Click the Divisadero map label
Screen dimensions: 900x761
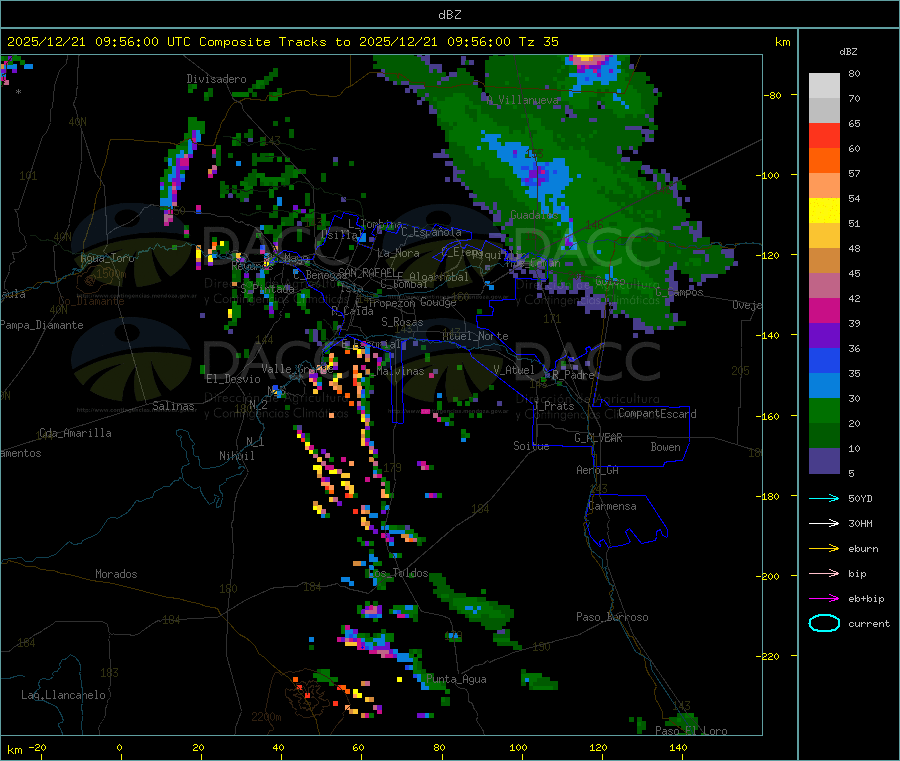coord(216,79)
